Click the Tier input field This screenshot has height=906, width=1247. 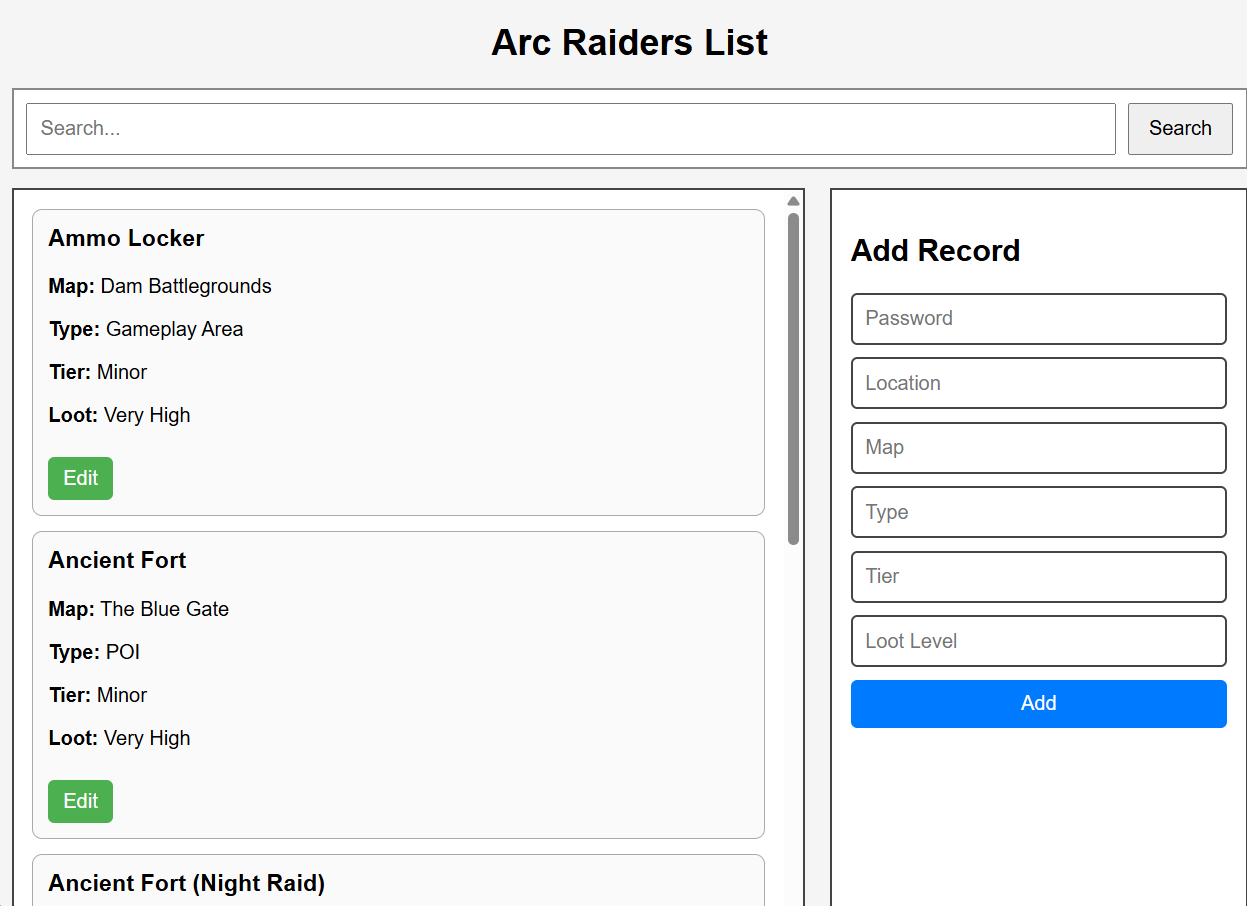tap(1038, 576)
